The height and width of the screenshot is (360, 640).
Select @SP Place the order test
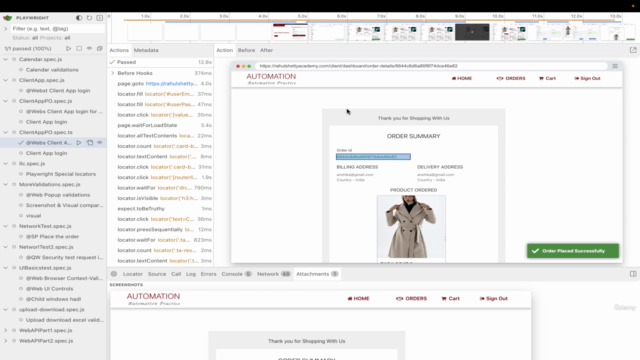click(x=52, y=236)
